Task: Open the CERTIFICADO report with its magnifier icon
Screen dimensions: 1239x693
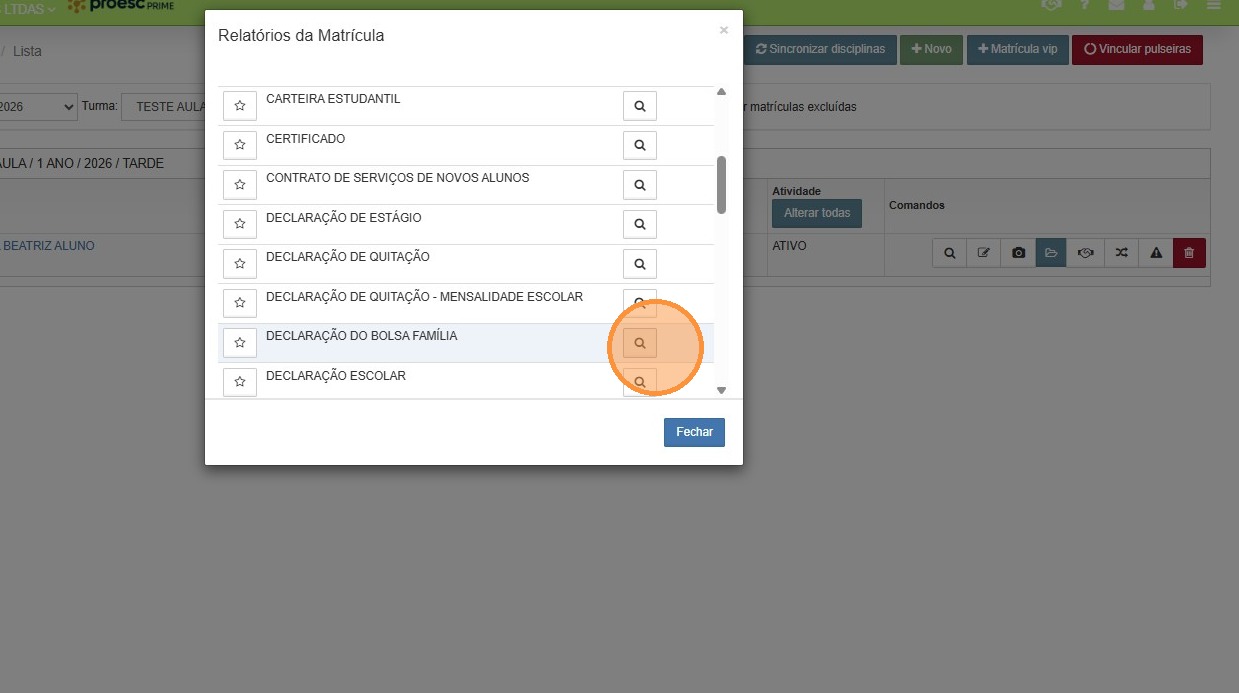Action: point(640,145)
